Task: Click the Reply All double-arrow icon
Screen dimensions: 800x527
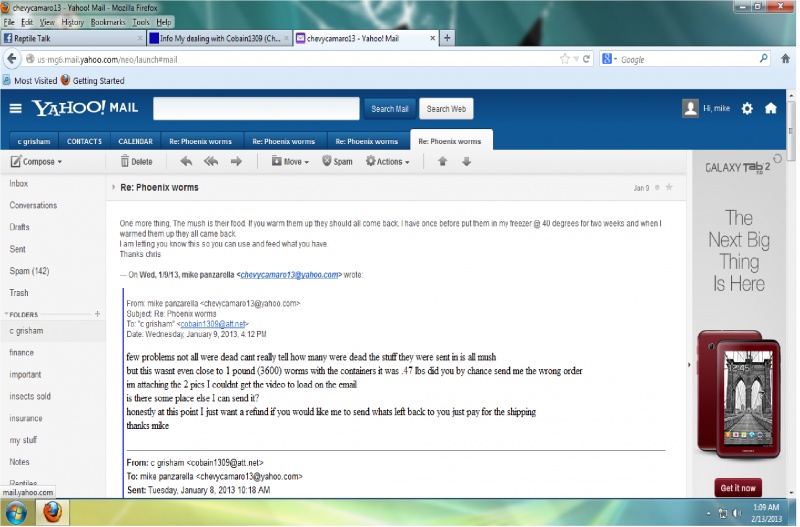Action: [211, 162]
